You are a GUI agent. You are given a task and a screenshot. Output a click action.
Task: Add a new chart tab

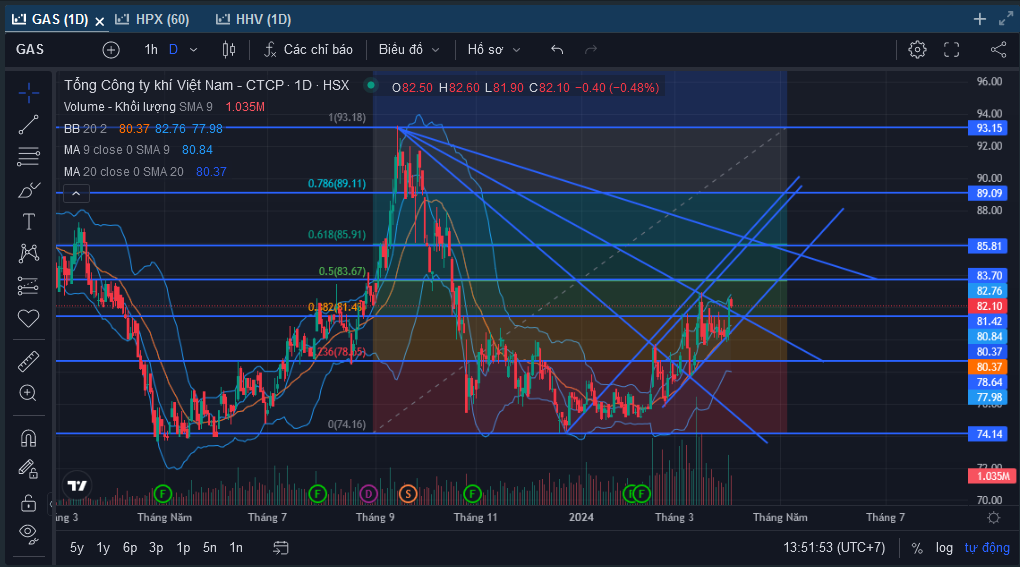tap(980, 20)
